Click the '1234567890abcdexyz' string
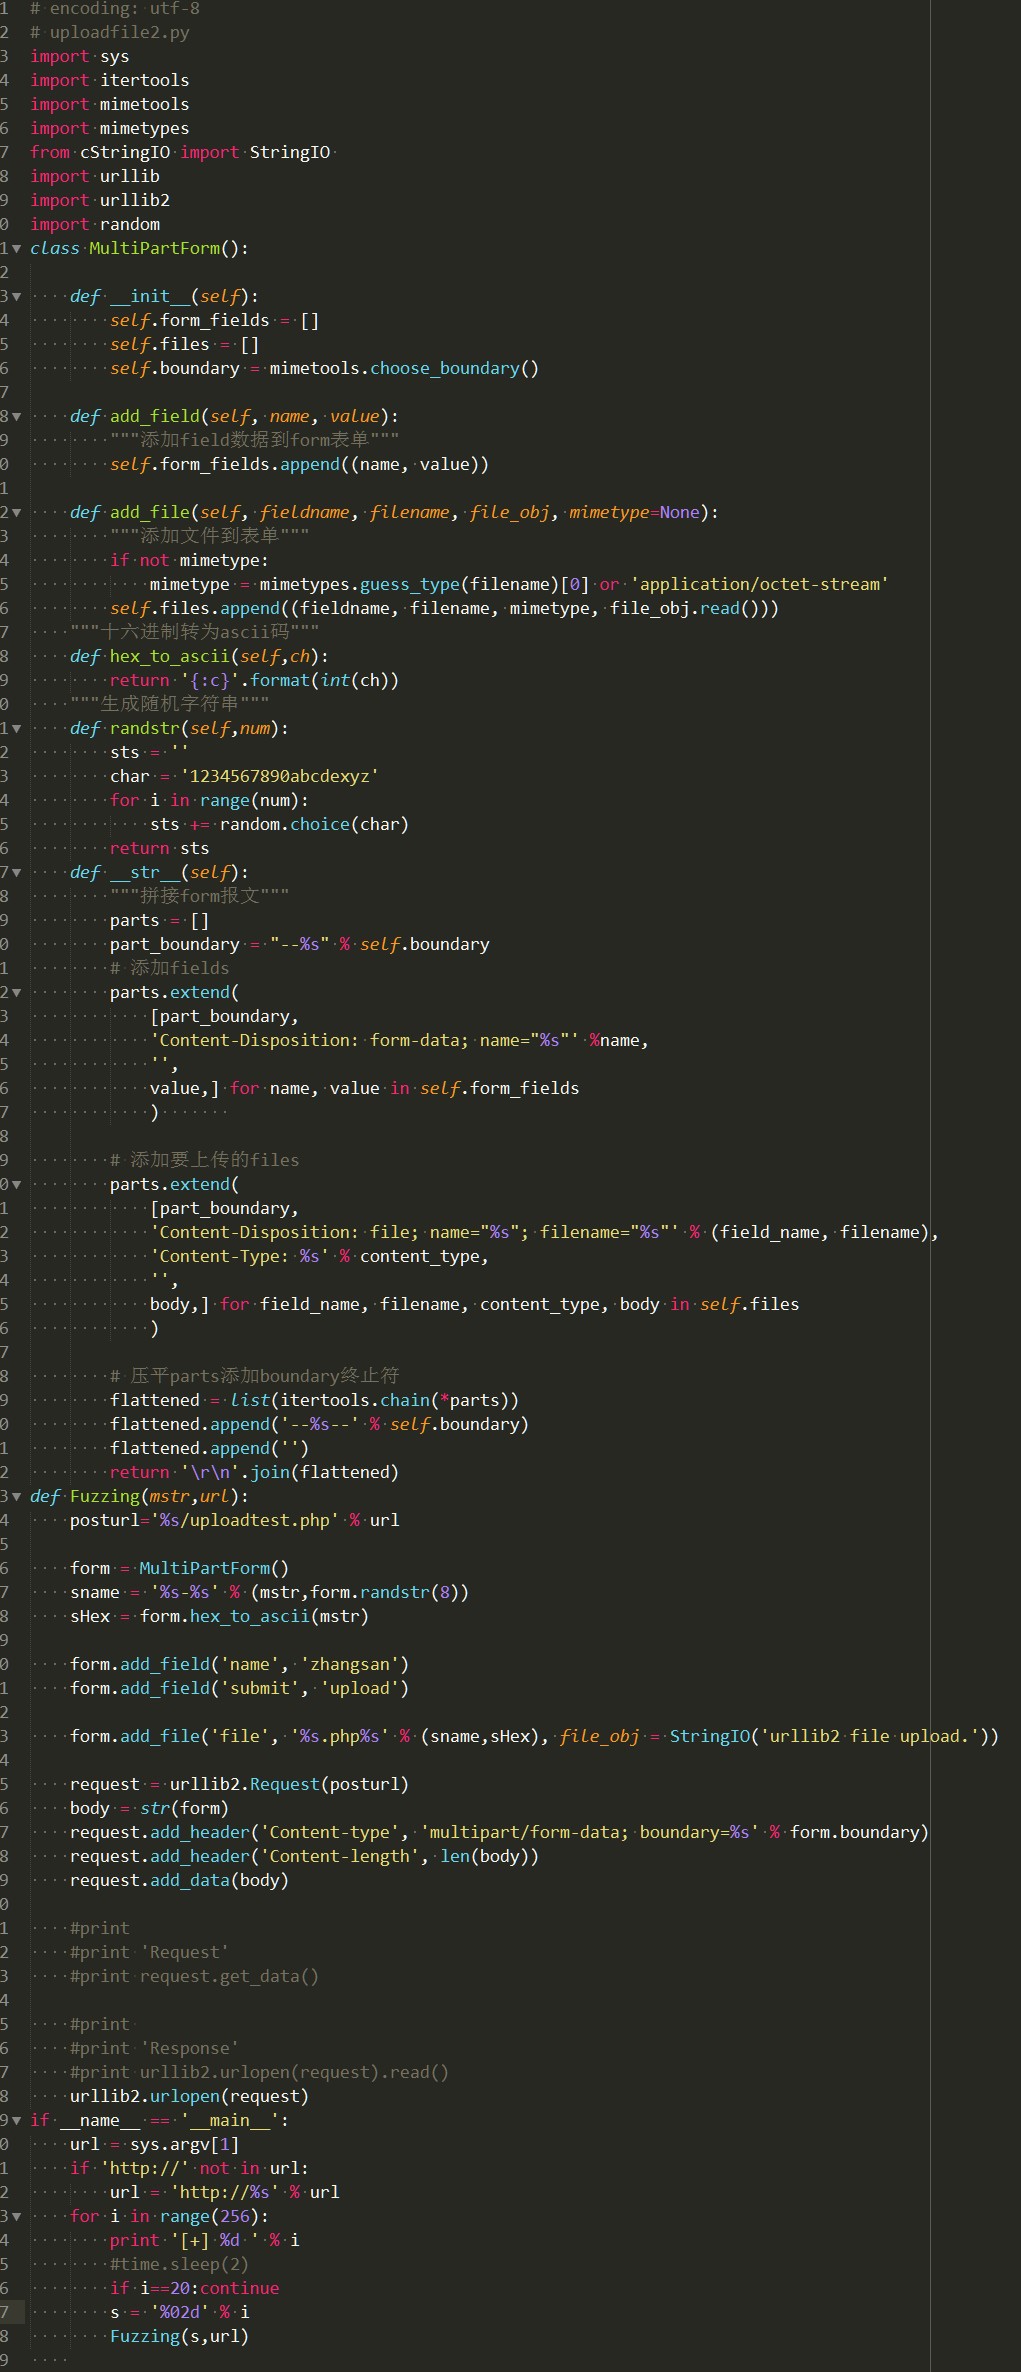The height and width of the screenshot is (2372, 1021). coord(280,776)
